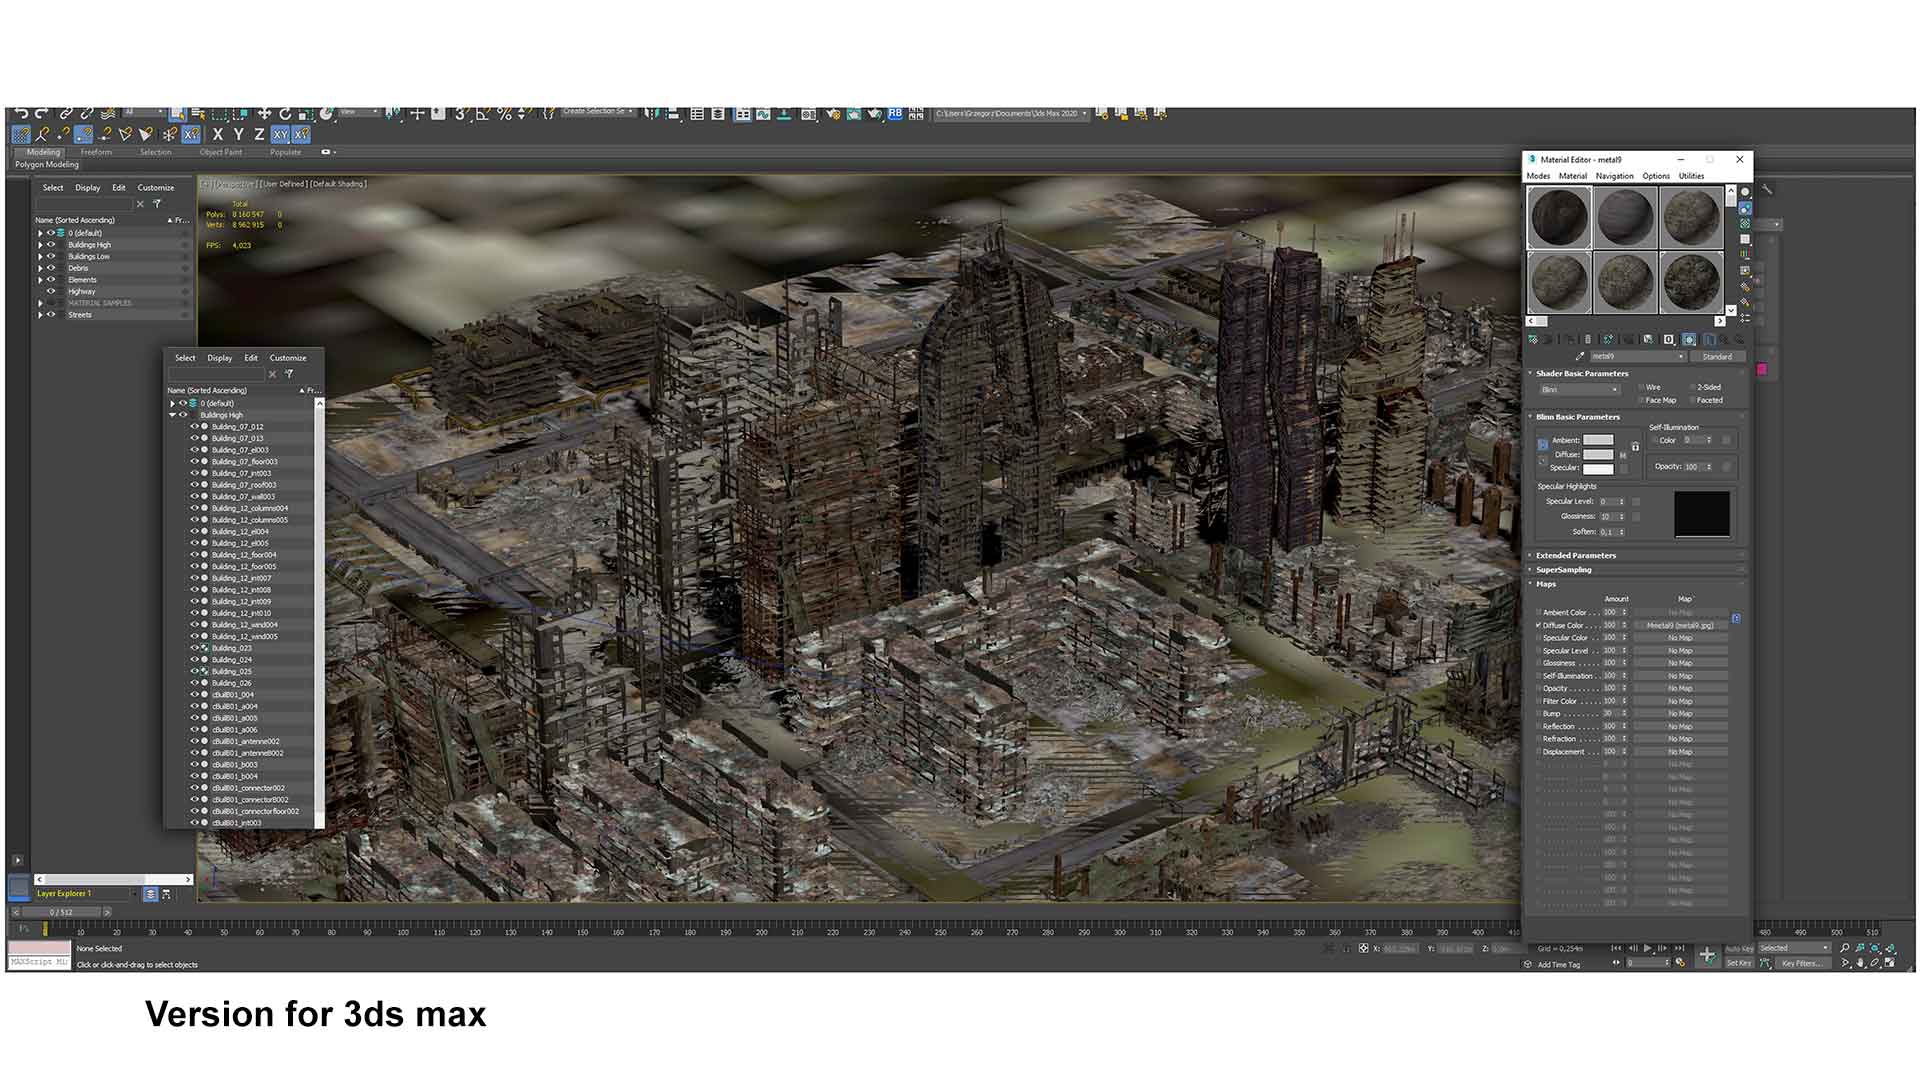Click the play animation button
The image size is (1920, 1080).
[x=1648, y=948]
